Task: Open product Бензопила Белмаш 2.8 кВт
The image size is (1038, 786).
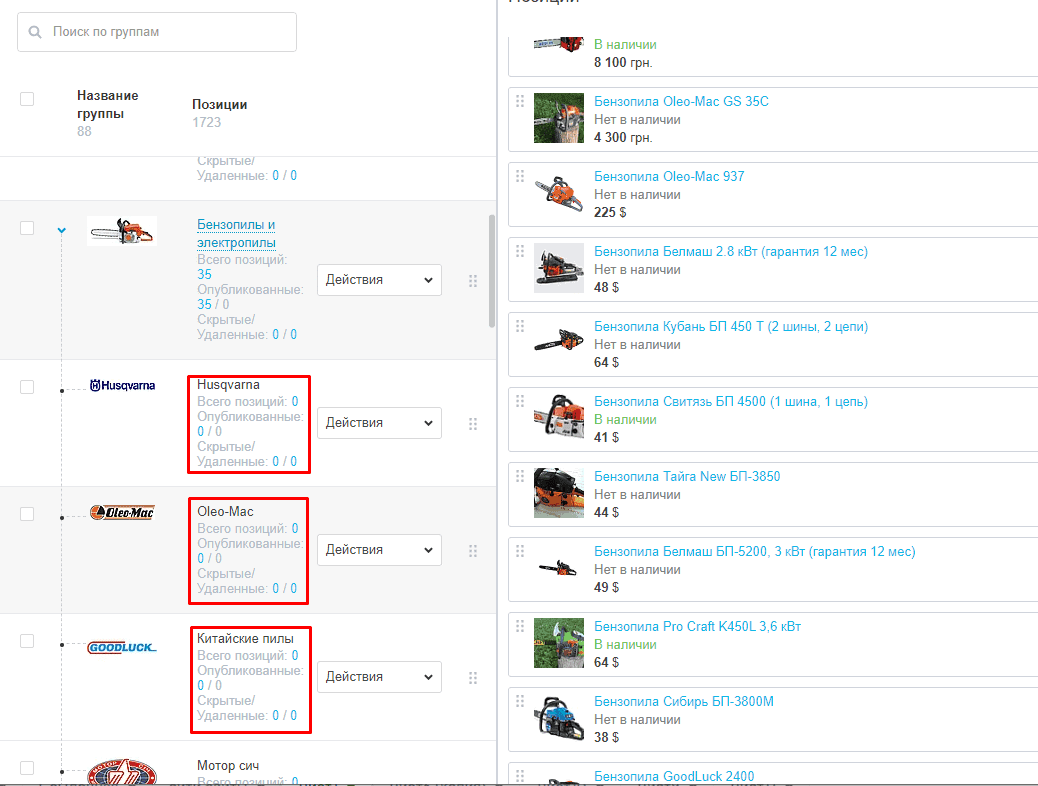Action: click(731, 252)
